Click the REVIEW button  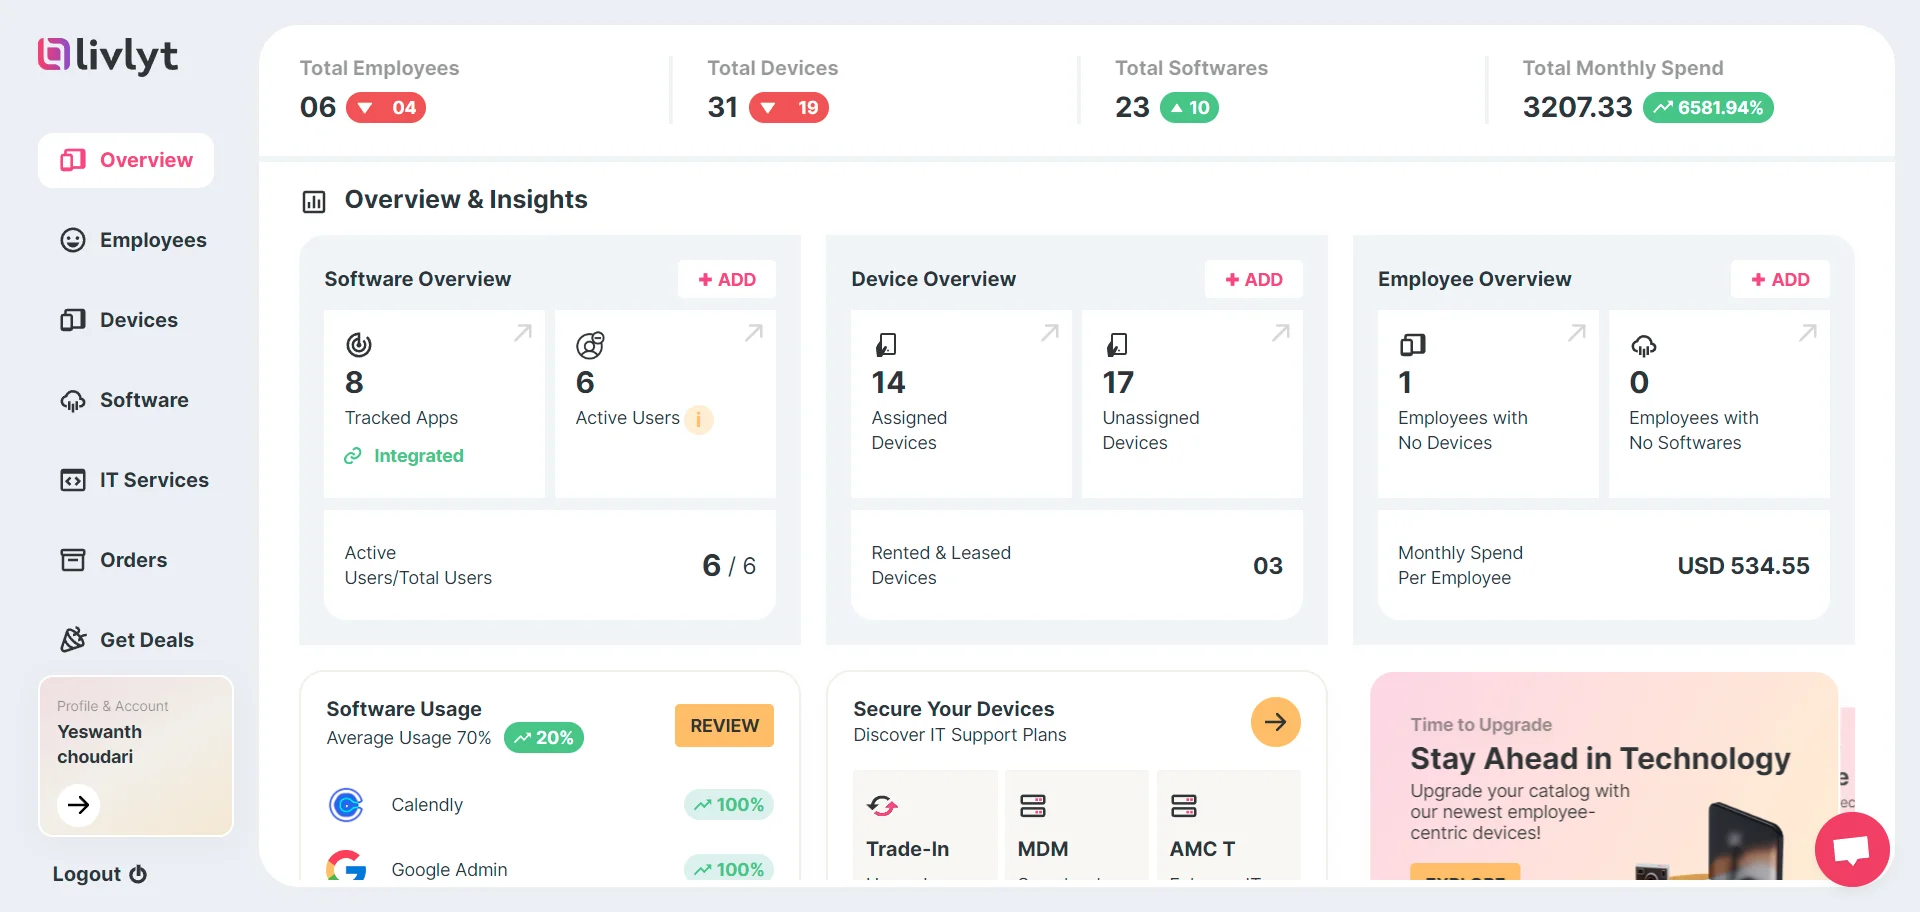click(724, 726)
